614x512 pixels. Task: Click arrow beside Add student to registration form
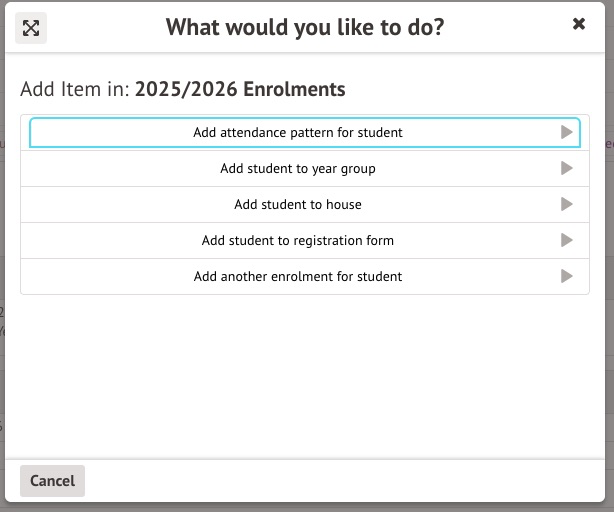coord(567,240)
